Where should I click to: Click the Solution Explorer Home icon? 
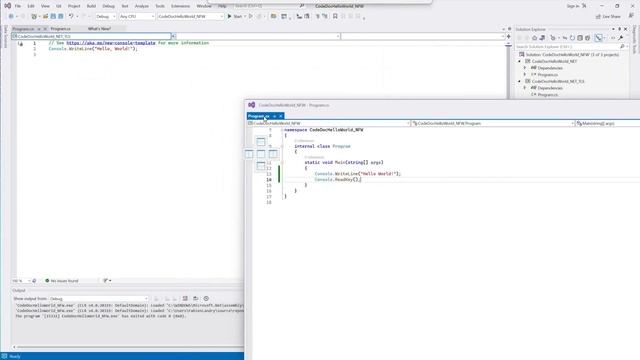(534, 38)
